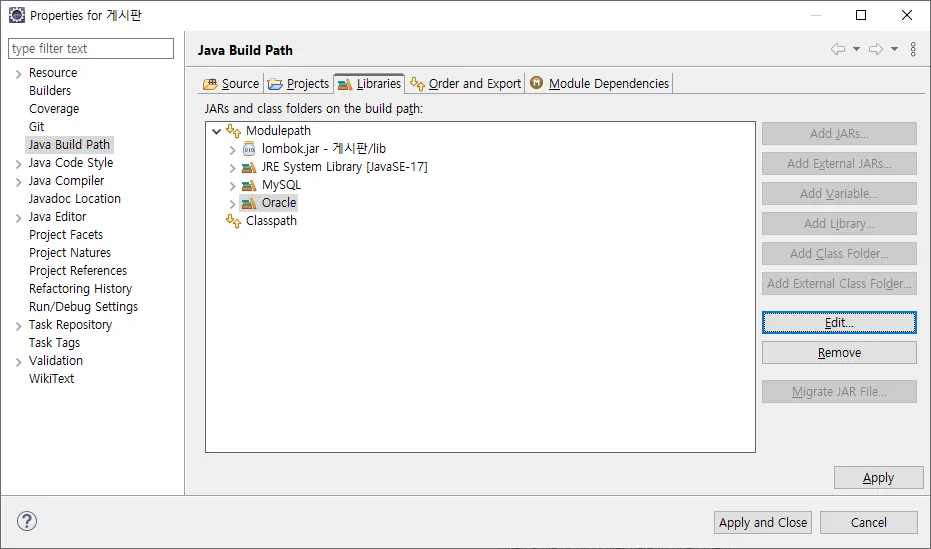Open the view menu three-dots icon
Screen dimensions: 931x549
[913, 49]
